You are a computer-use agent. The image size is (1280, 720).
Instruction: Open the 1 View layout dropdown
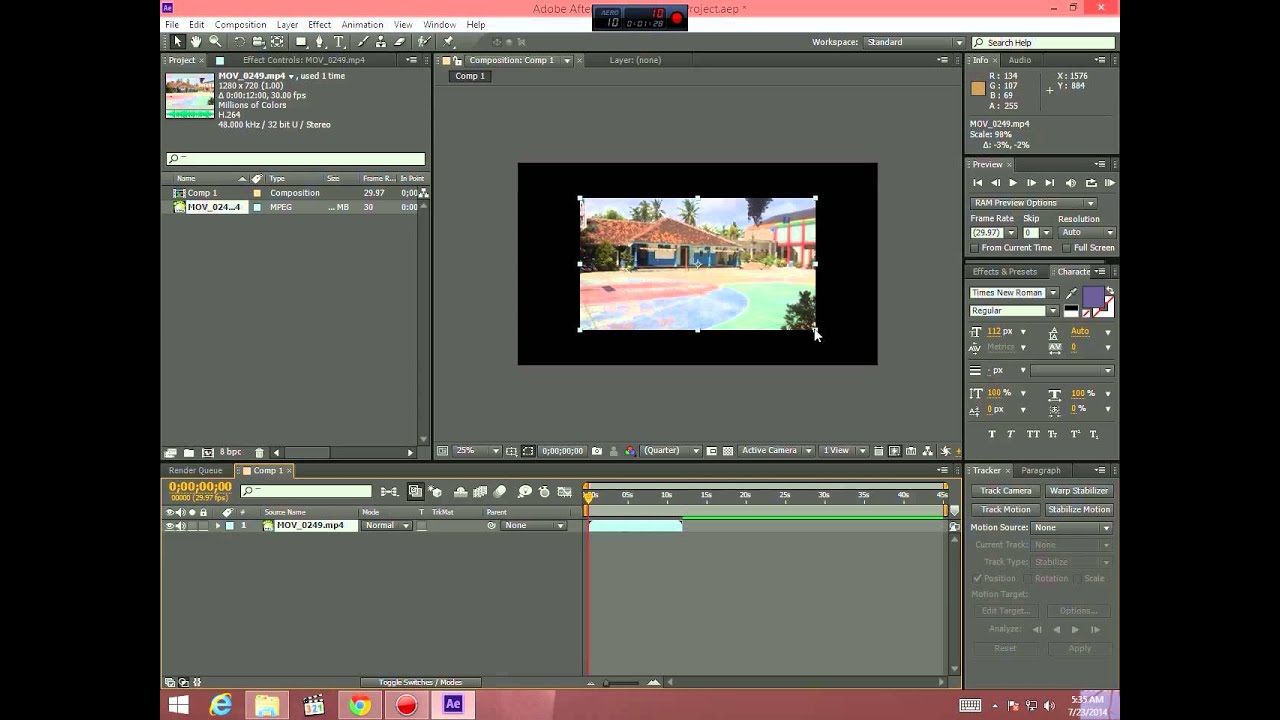(844, 451)
